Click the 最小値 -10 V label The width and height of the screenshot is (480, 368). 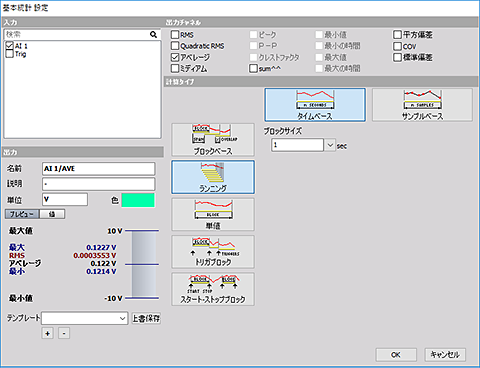(113, 298)
